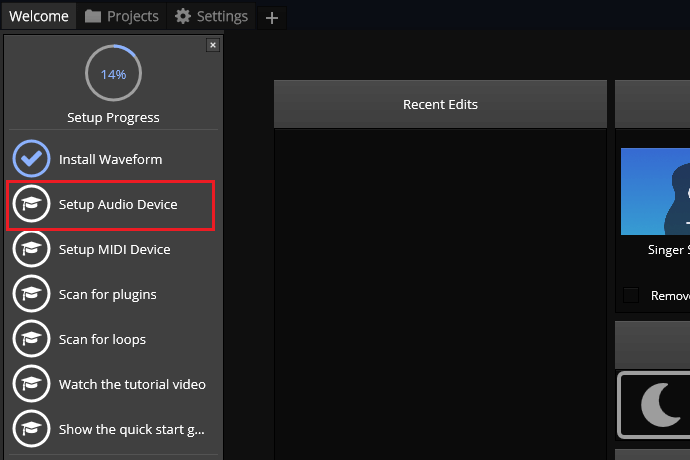Switch to the Welcome tab

pyautogui.click(x=39, y=16)
